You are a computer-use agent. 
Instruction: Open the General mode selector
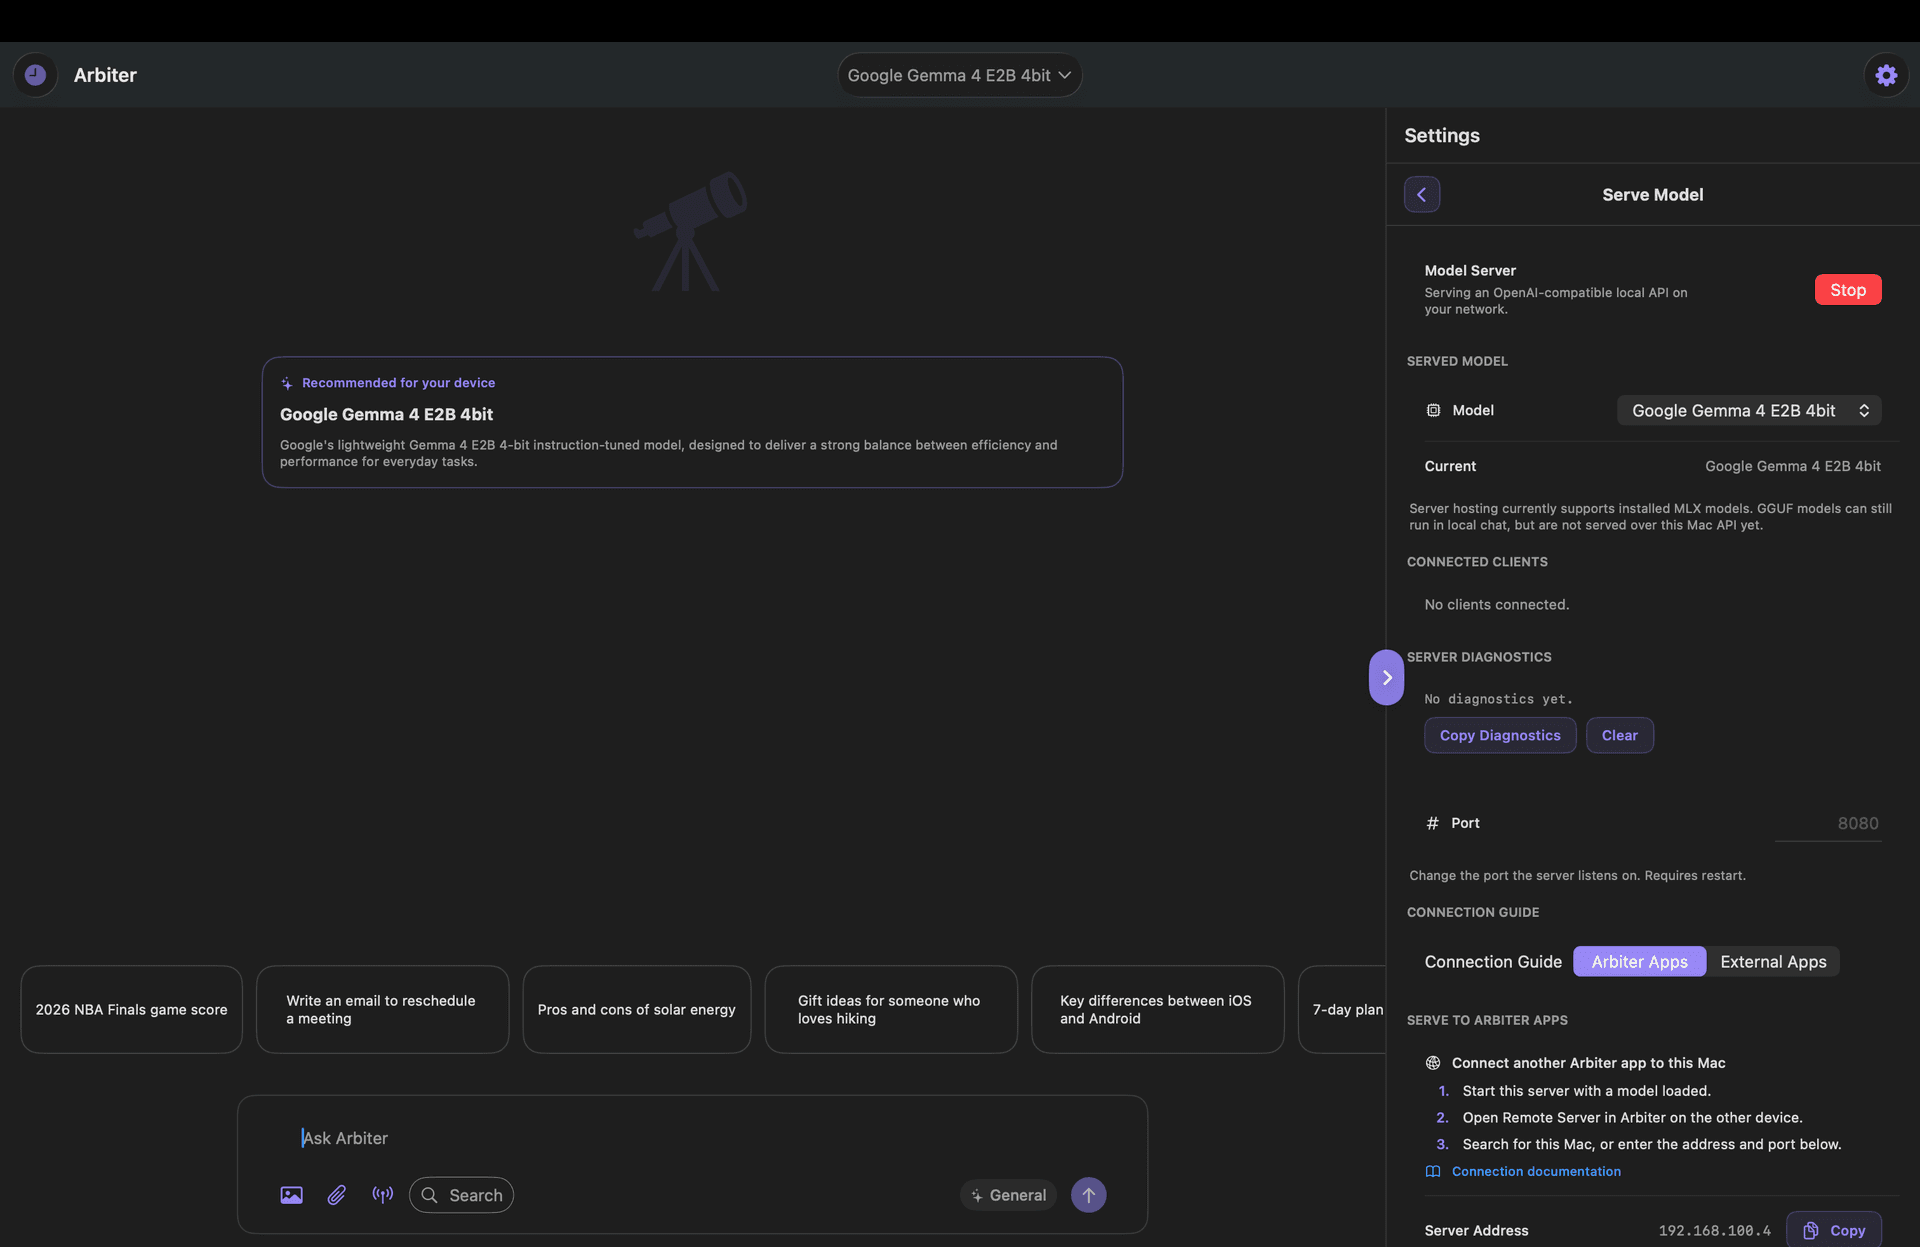pyautogui.click(x=1008, y=1195)
